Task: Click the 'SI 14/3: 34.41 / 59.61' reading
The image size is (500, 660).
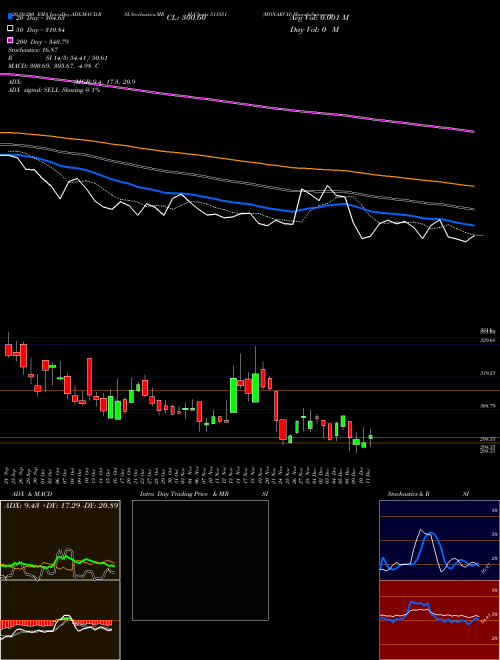Action: [76, 58]
